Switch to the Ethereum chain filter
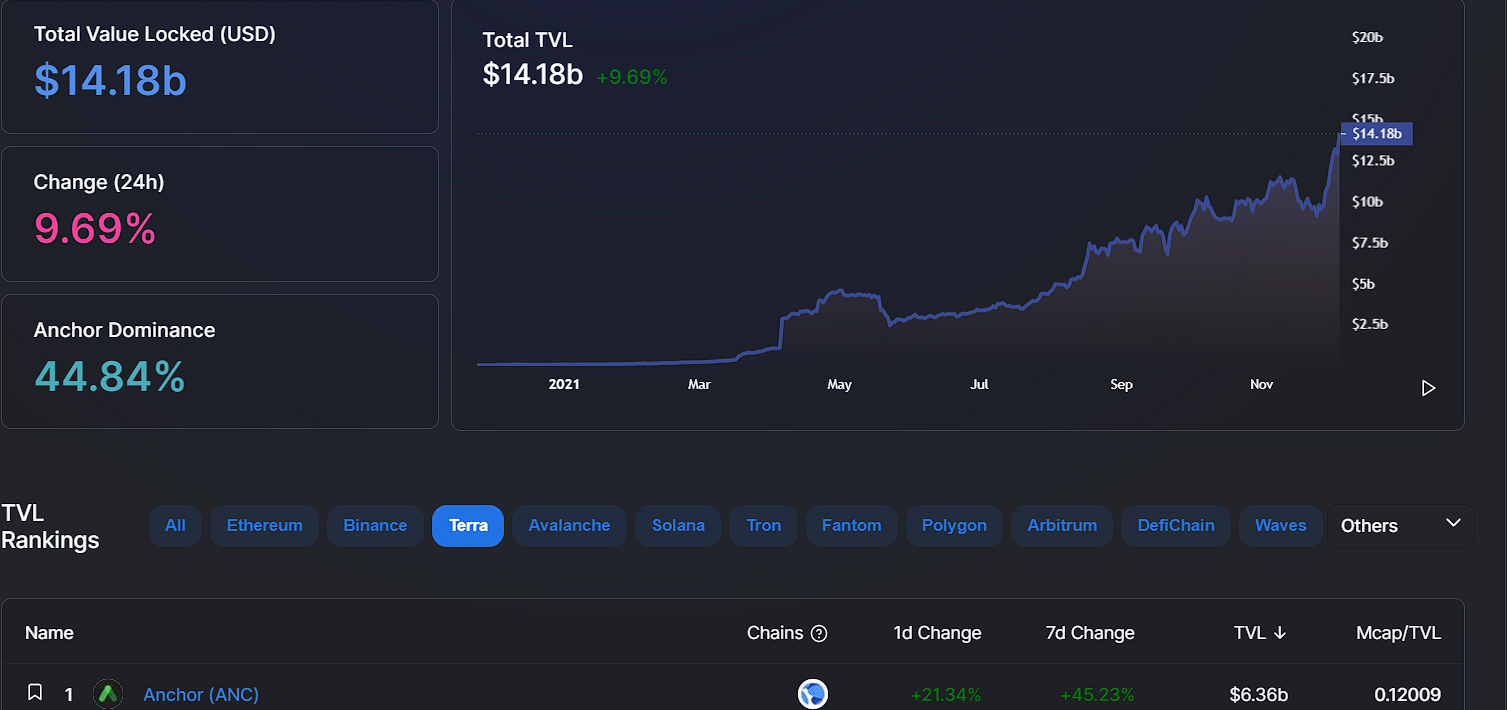This screenshot has height=710, width=1507. (x=264, y=526)
